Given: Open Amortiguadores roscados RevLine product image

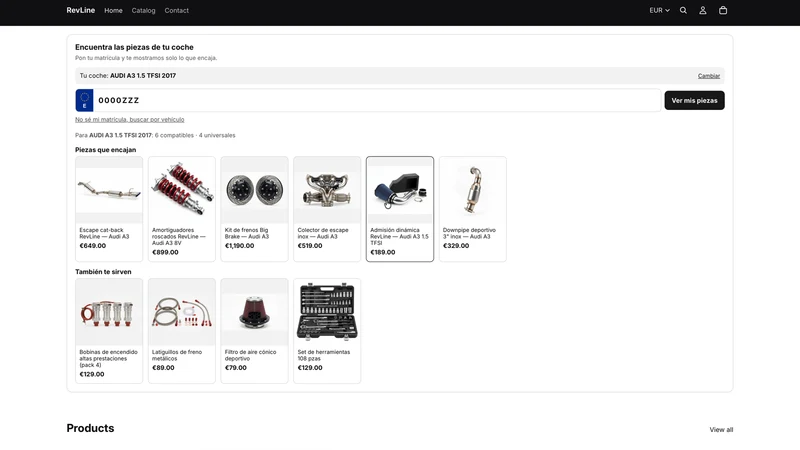Looking at the screenshot, I should pos(182,190).
